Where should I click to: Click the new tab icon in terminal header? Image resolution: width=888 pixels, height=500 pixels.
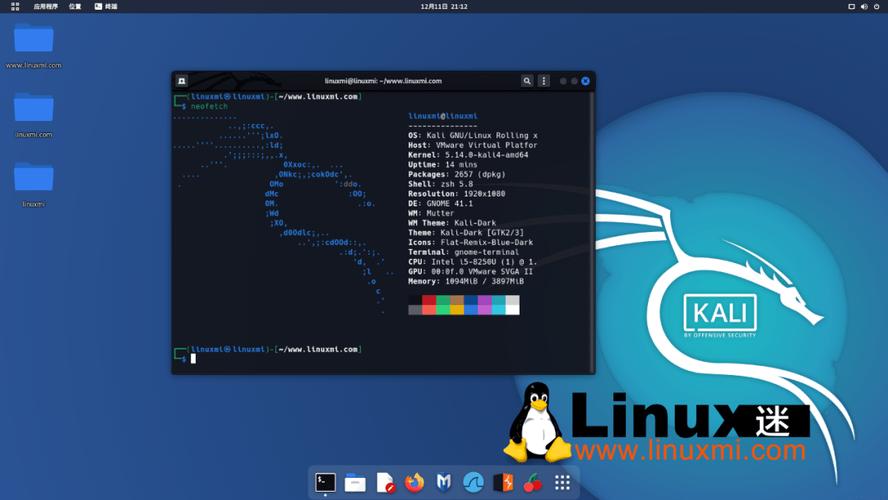(x=182, y=81)
